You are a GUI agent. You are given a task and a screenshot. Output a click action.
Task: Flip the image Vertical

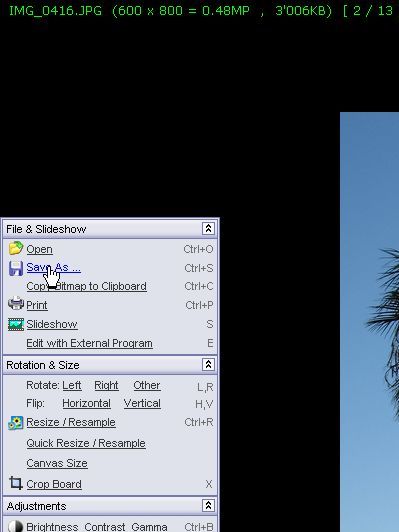(142, 403)
